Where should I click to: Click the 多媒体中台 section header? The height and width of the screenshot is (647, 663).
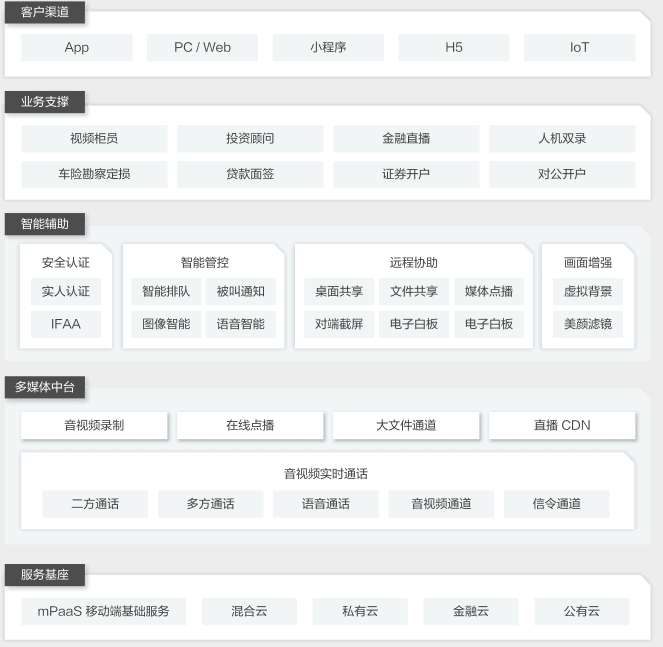45,387
